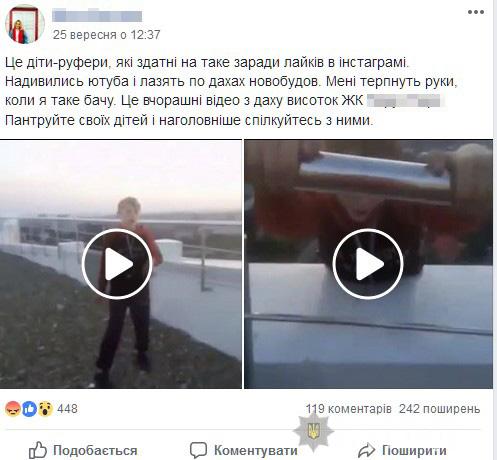View the 242 поширень shares link
This screenshot has height=460, width=497.
point(440,409)
